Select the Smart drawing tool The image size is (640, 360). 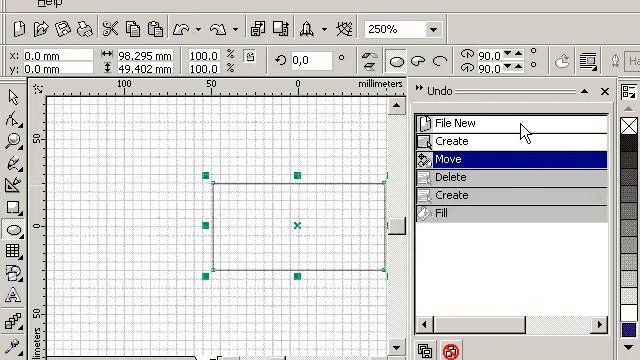click(x=13, y=185)
